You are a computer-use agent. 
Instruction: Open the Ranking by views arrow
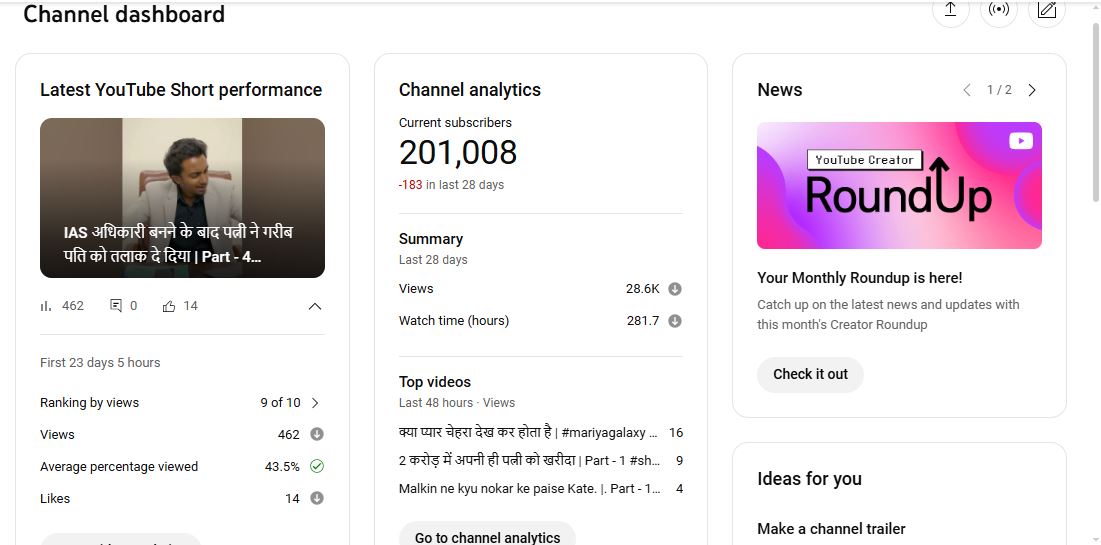pyautogui.click(x=315, y=402)
